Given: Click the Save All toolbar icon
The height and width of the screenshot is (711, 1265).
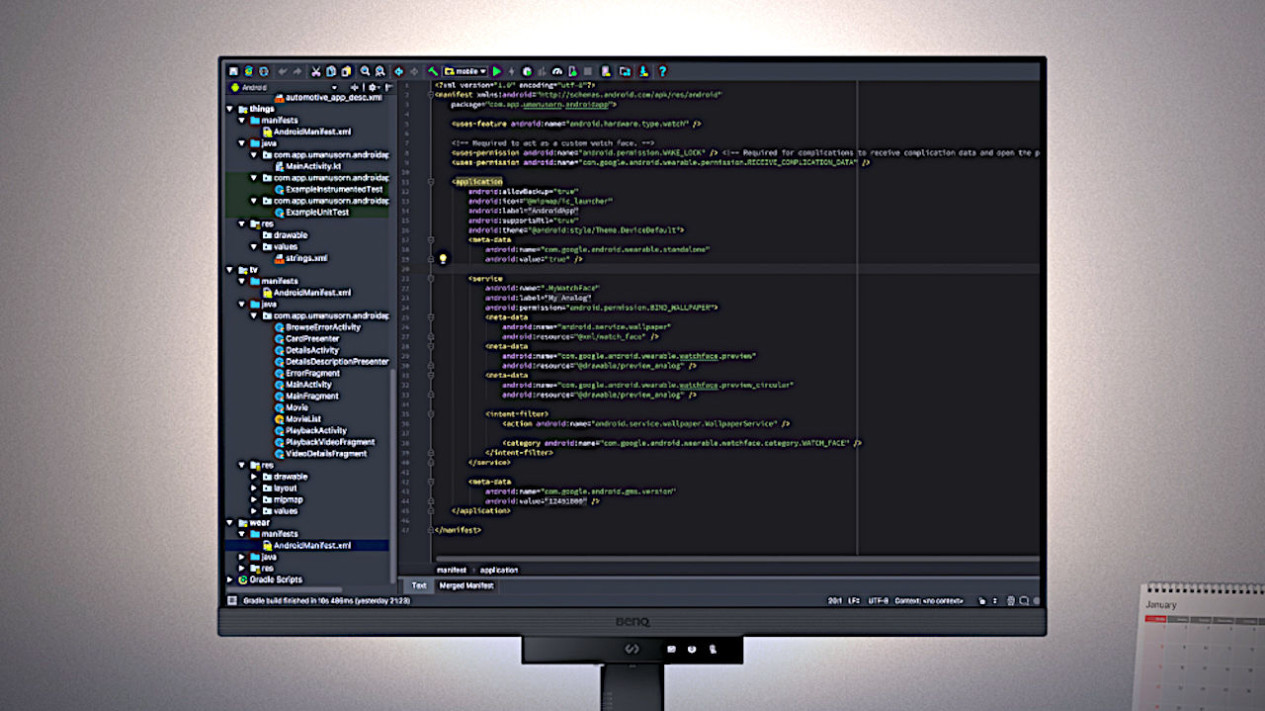Looking at the screenshot, I should (233, 72).
